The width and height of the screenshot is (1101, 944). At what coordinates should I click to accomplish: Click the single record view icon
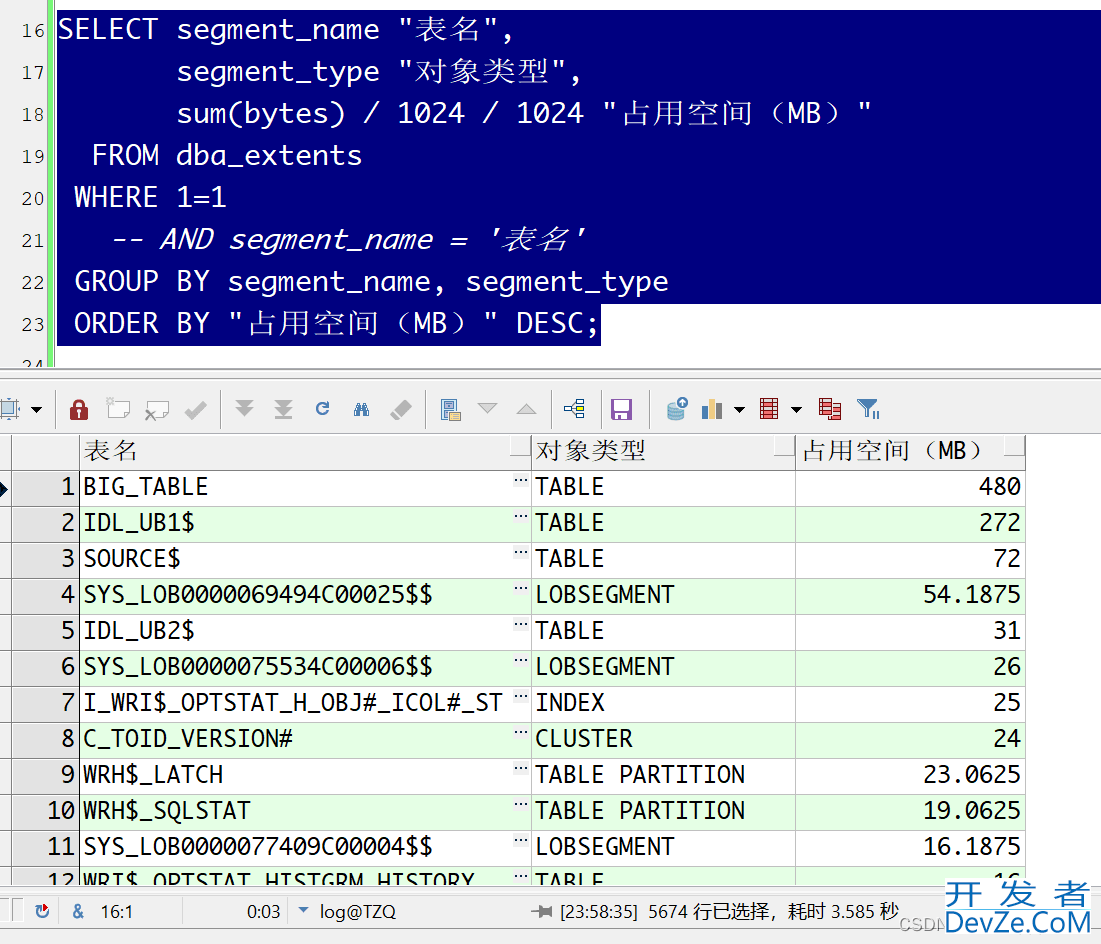pyautogui.click(x=450, y=409)
